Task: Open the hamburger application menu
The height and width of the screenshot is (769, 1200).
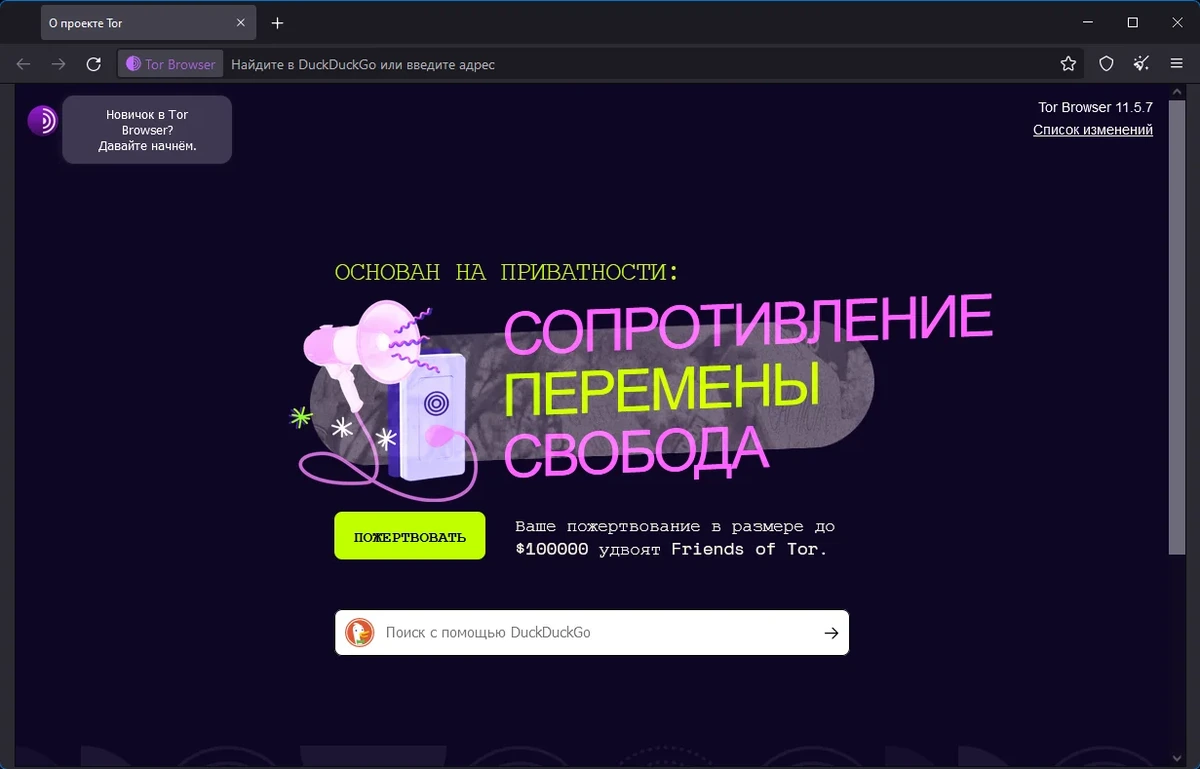Action: 1176,64
